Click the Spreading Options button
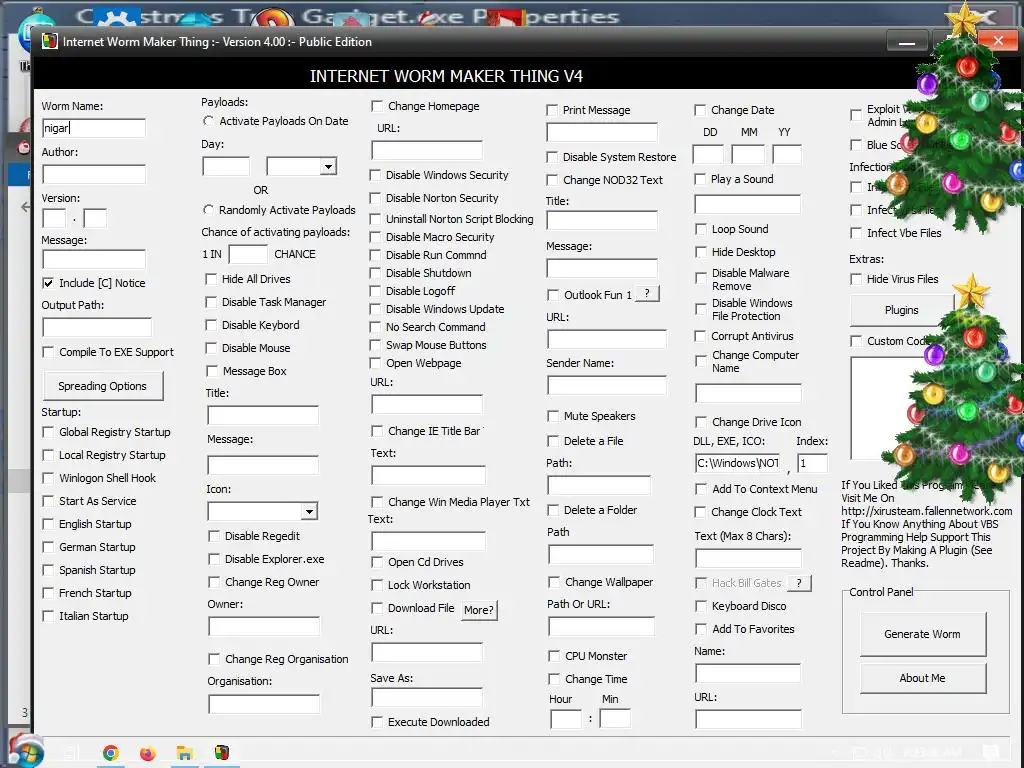This screenshot has height=768, width=1024. coord(103,386)
